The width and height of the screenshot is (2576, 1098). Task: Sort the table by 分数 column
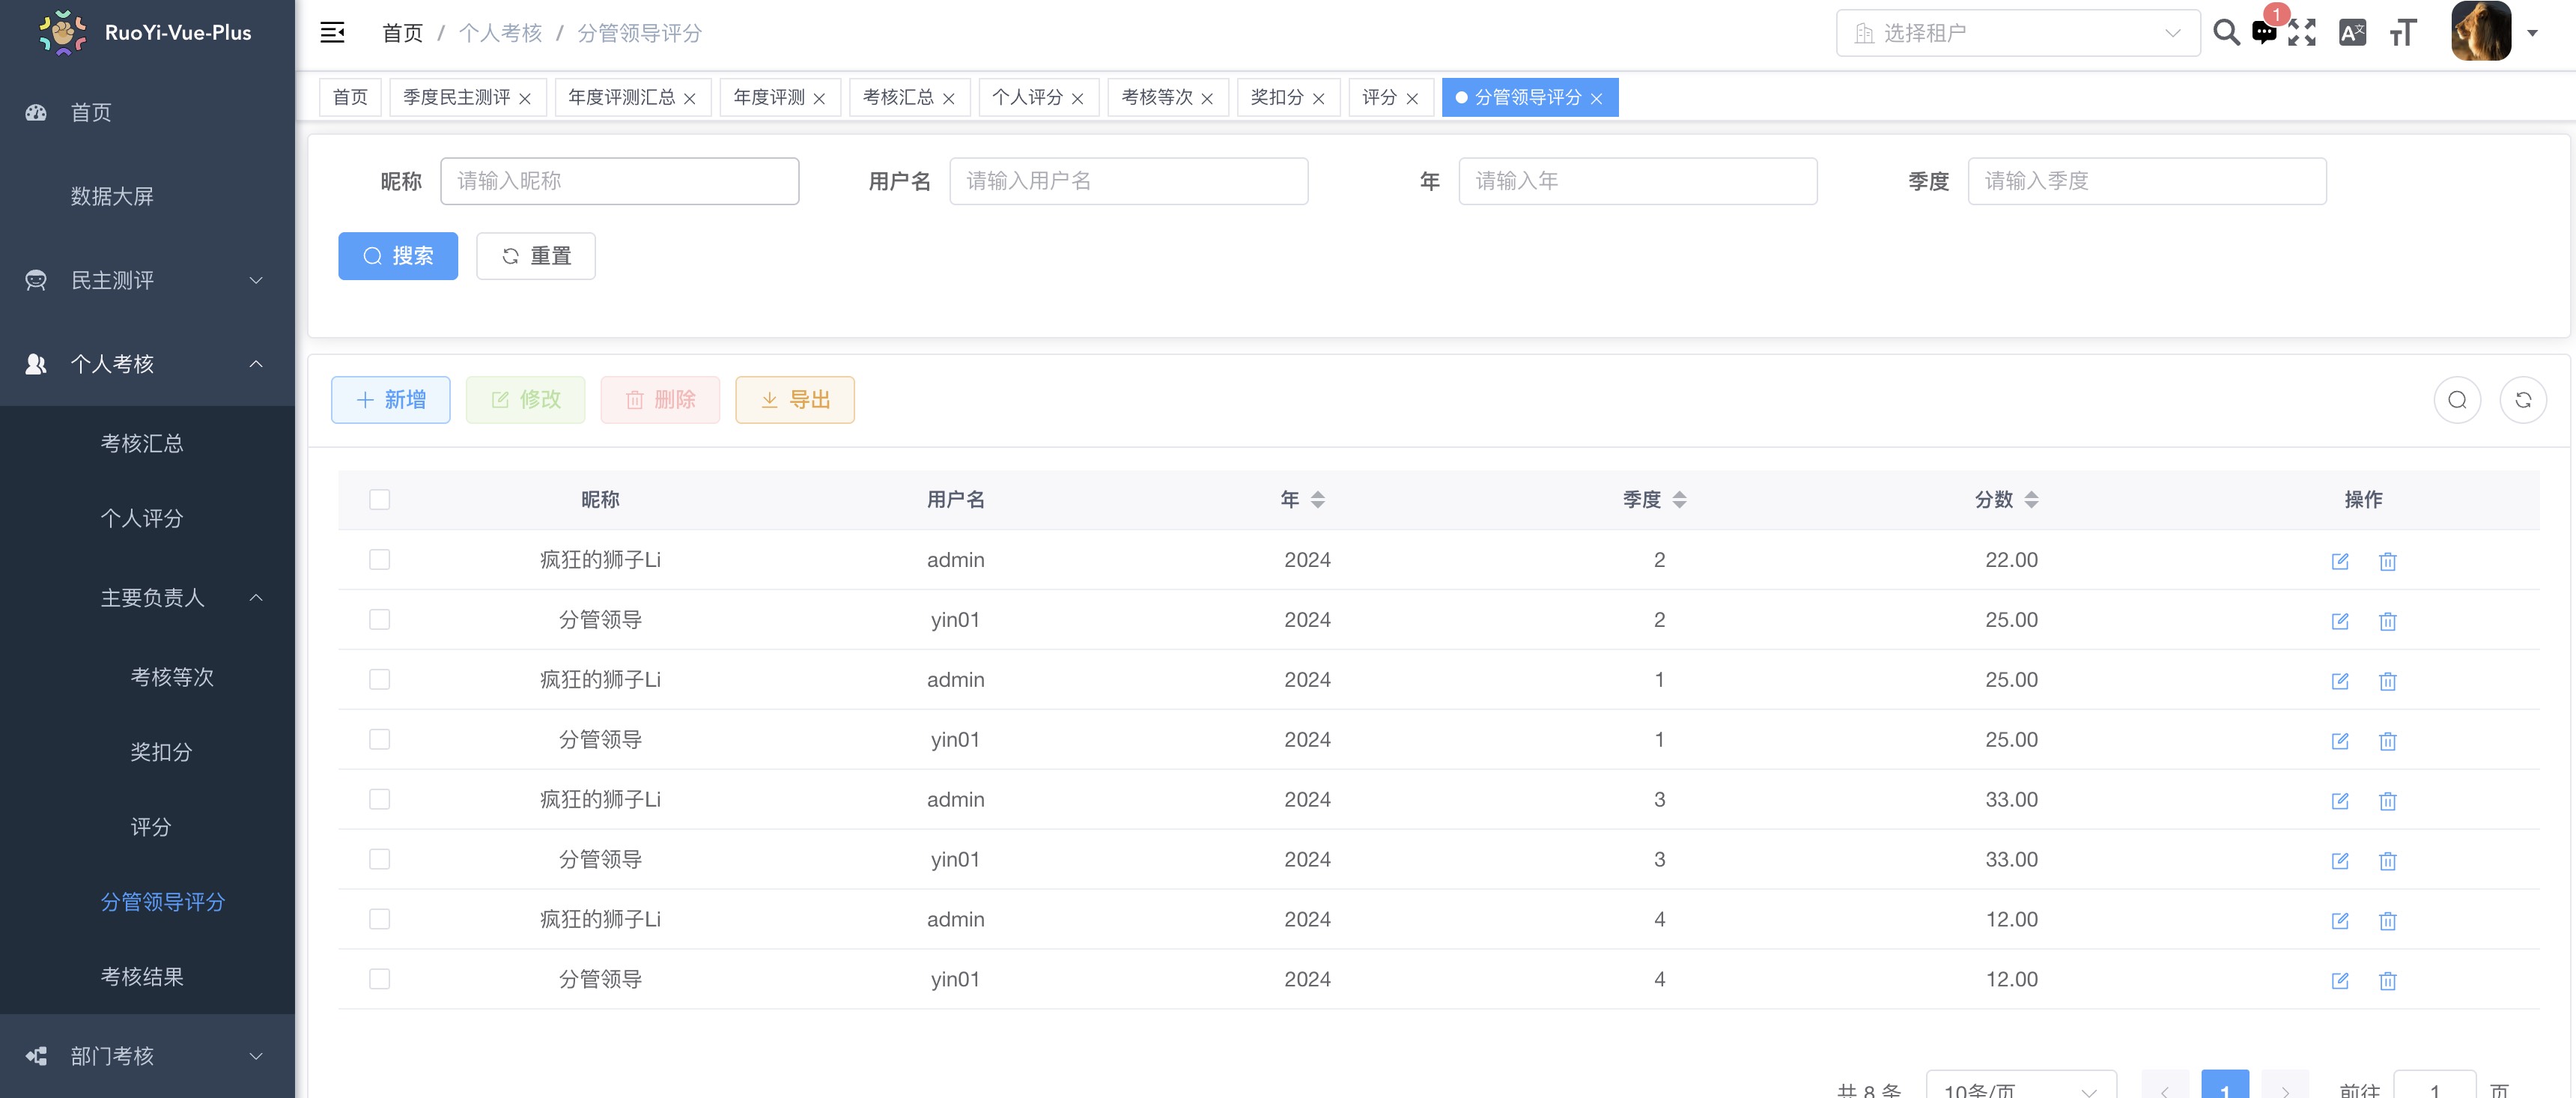[x=2031, y=499]
